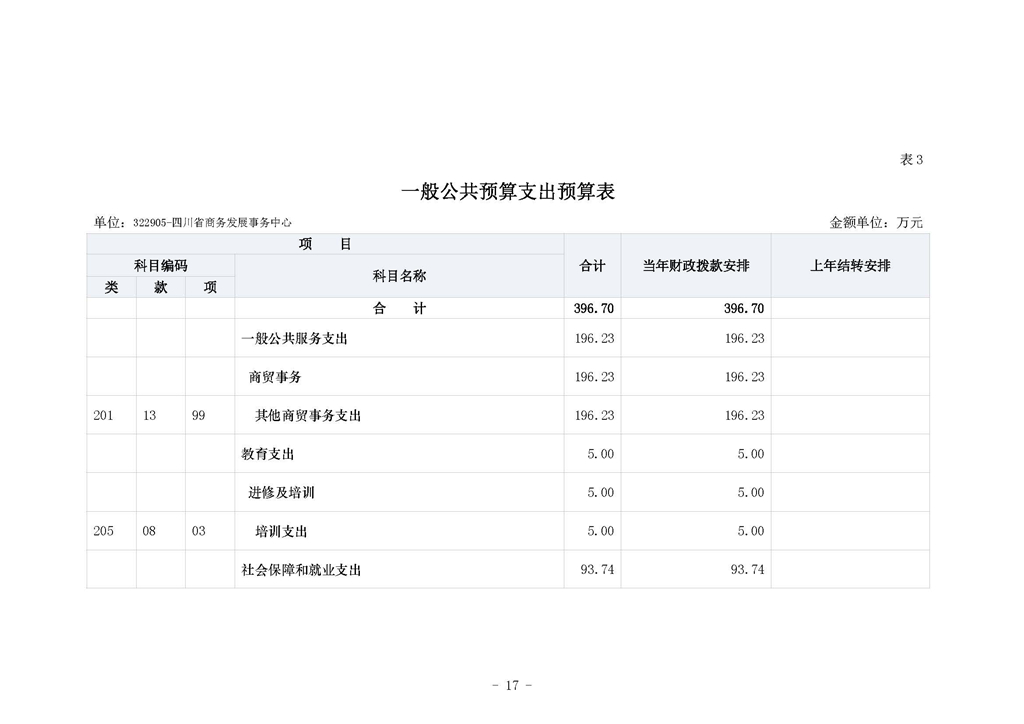Click the page number -17- at bottom
Image resolution: width=1024 pixels, height=724 pixels.
point(511,685)
